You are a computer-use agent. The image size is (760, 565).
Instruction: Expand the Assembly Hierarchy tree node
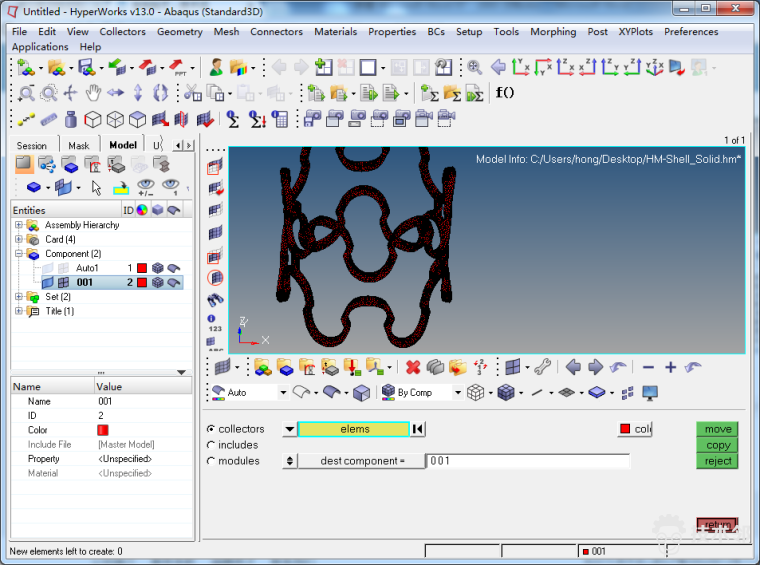click(x=18, y=225)
